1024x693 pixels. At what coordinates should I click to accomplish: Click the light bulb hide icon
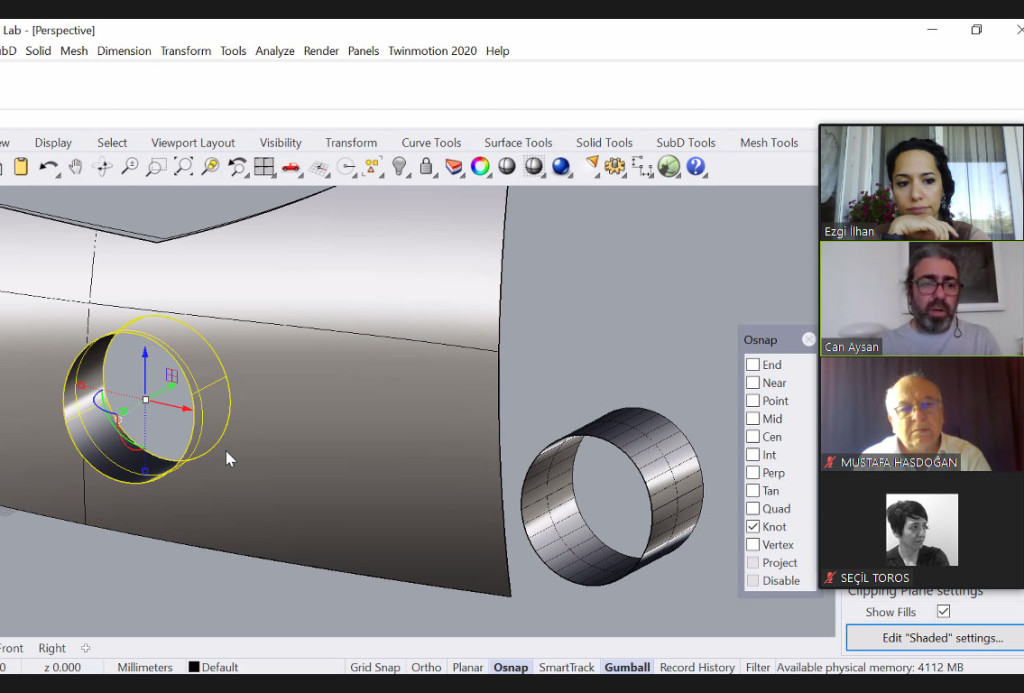[x=400, y=167]
